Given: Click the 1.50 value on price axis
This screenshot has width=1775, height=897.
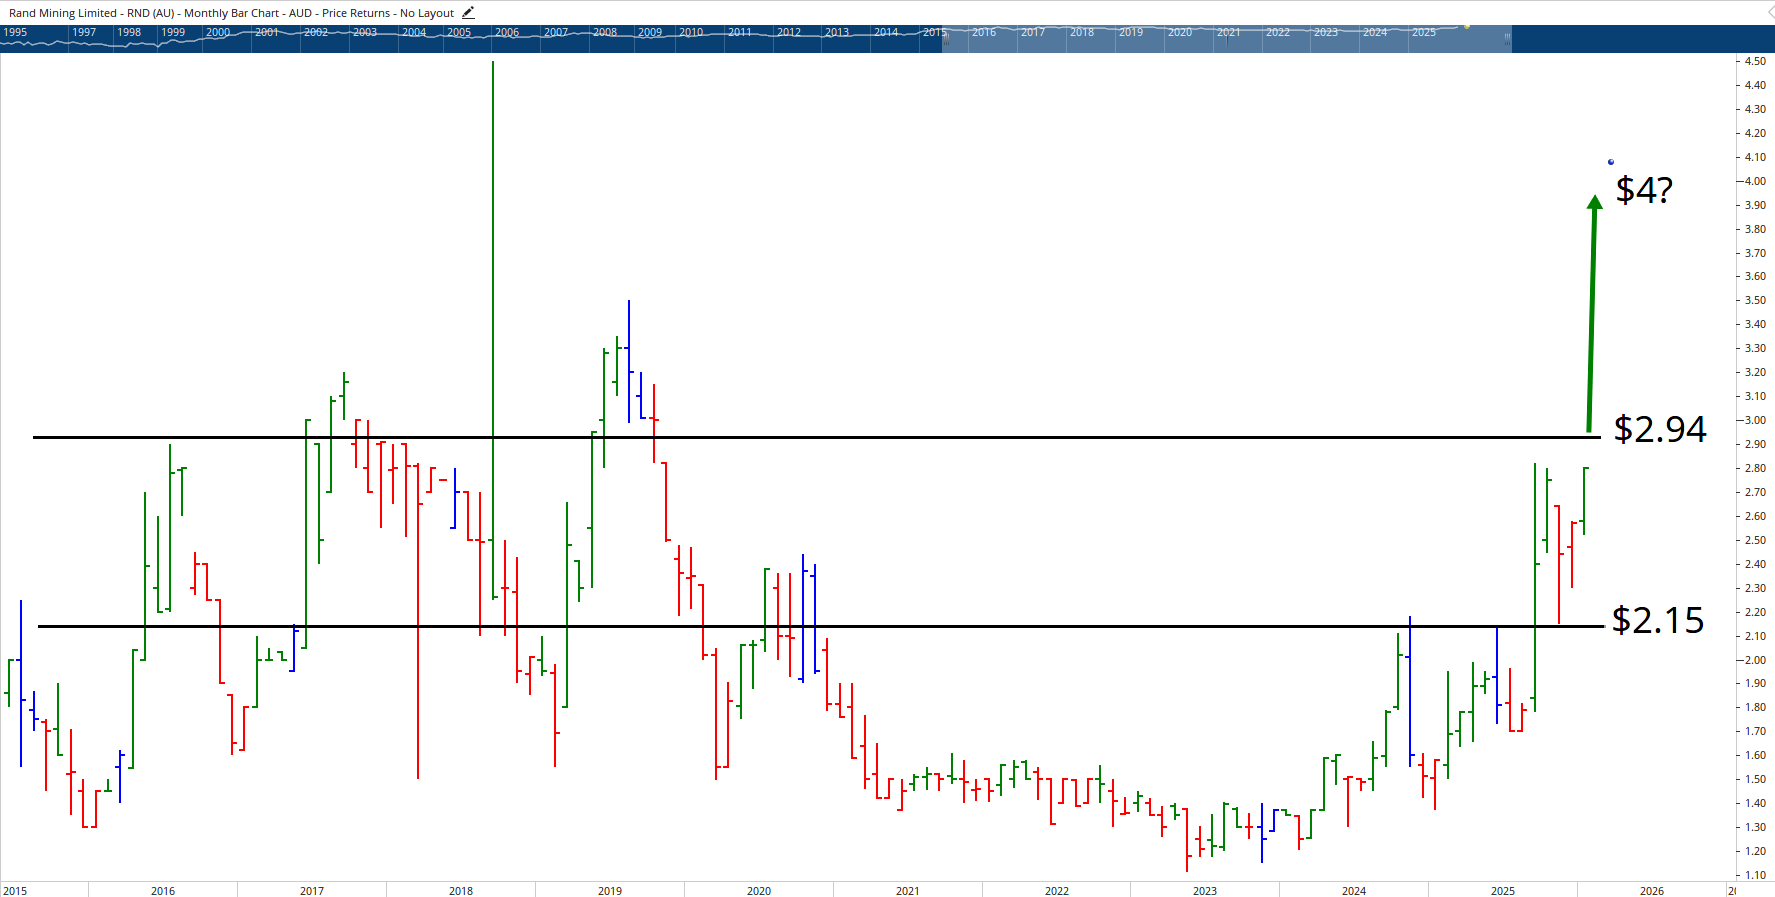Looking at the screenshot, I should pos(1755,779).
